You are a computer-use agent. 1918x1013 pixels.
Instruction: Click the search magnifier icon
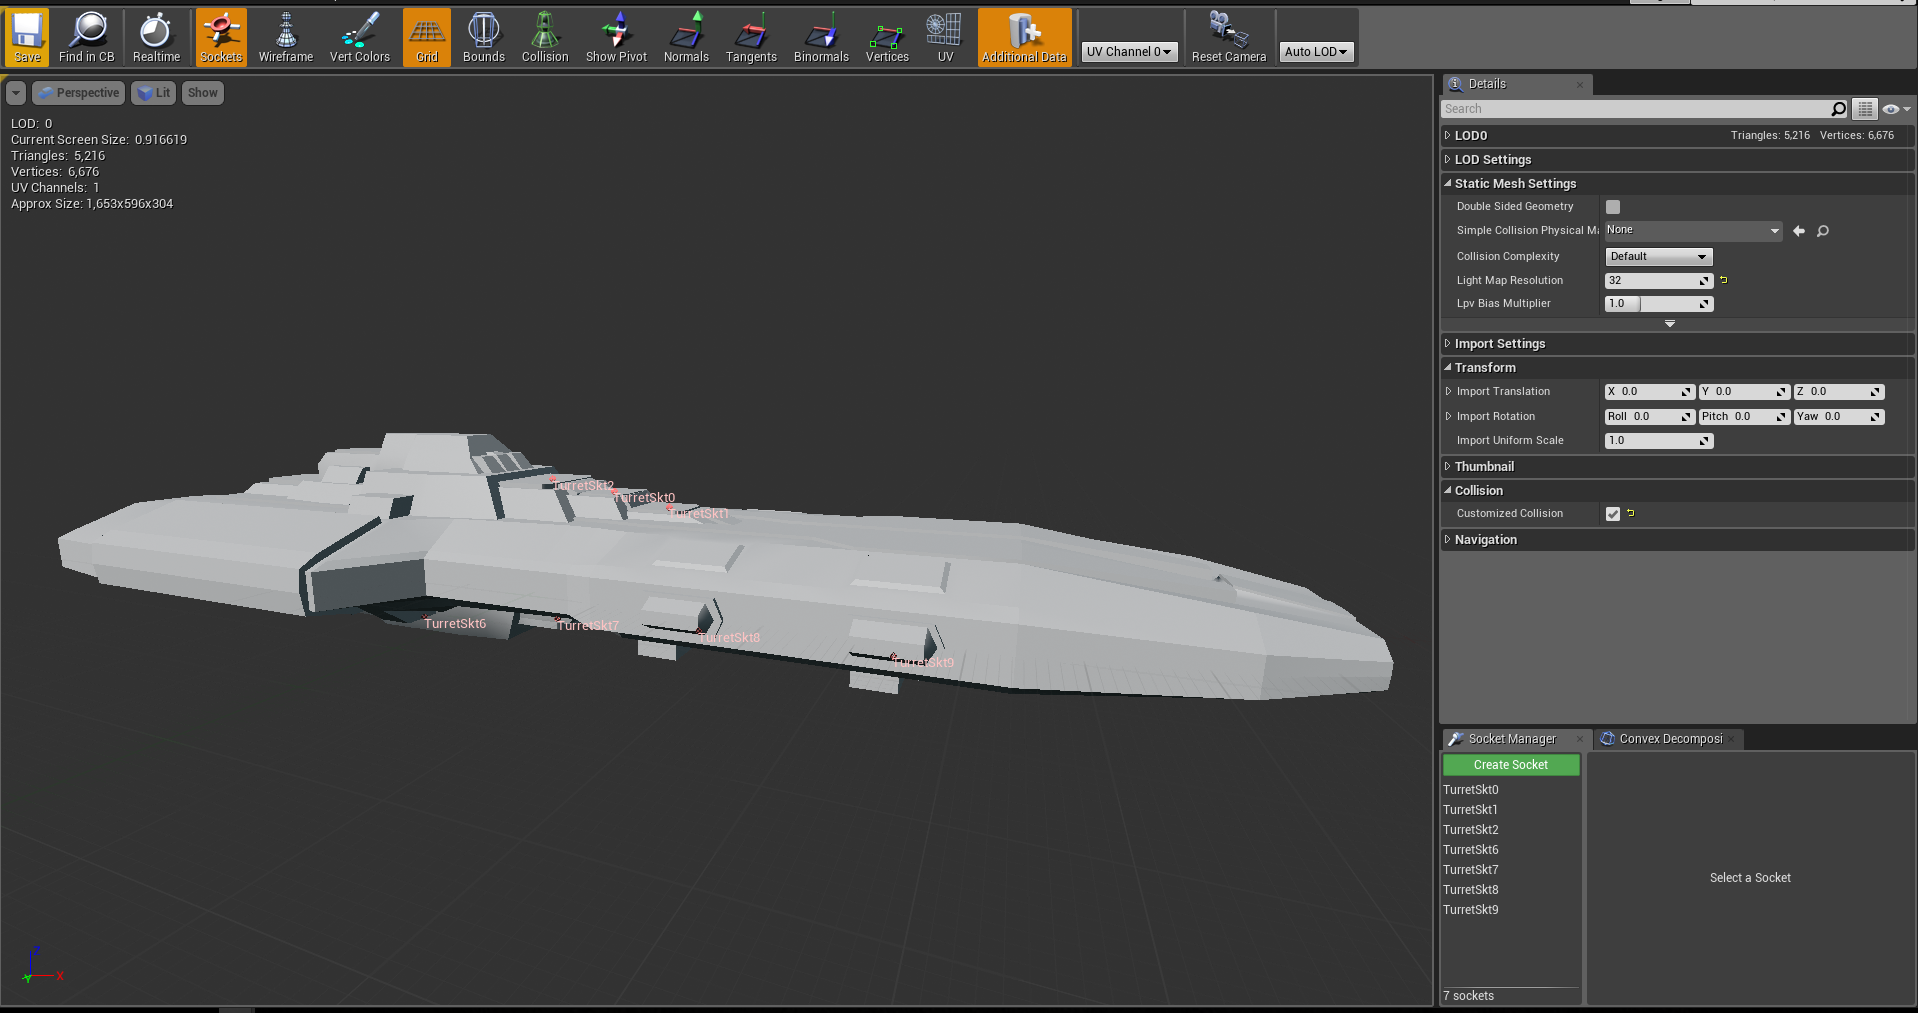(x=1838, y=109)
